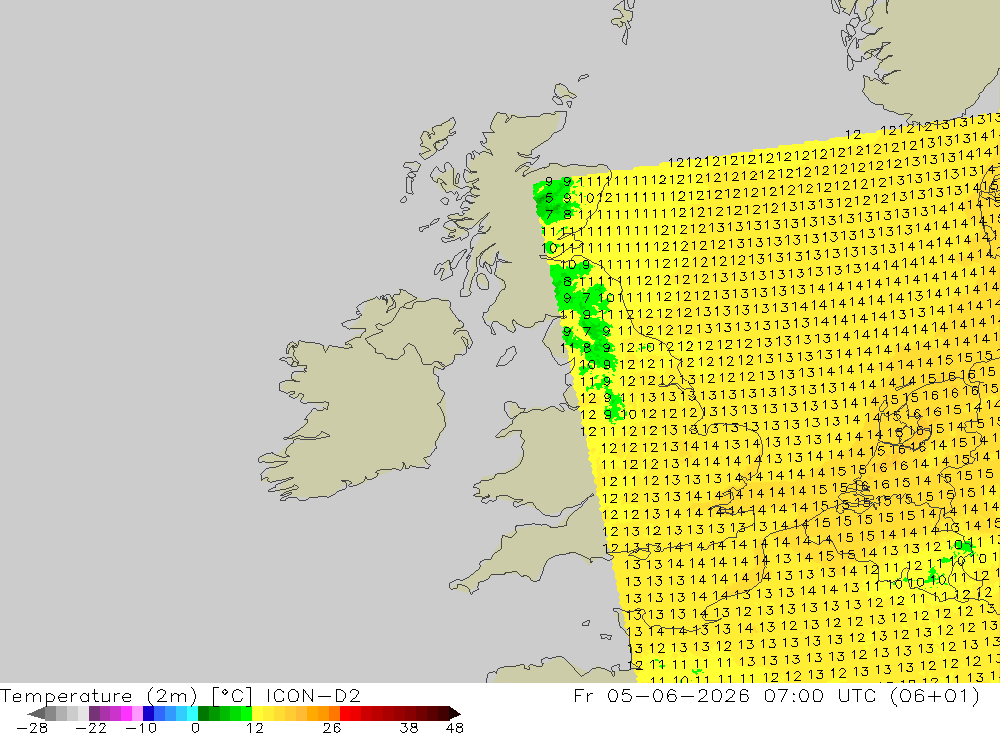Pick the darkest green swatch at the 0 mark
Screen dimensions: 1000x733
click(203, 713)
